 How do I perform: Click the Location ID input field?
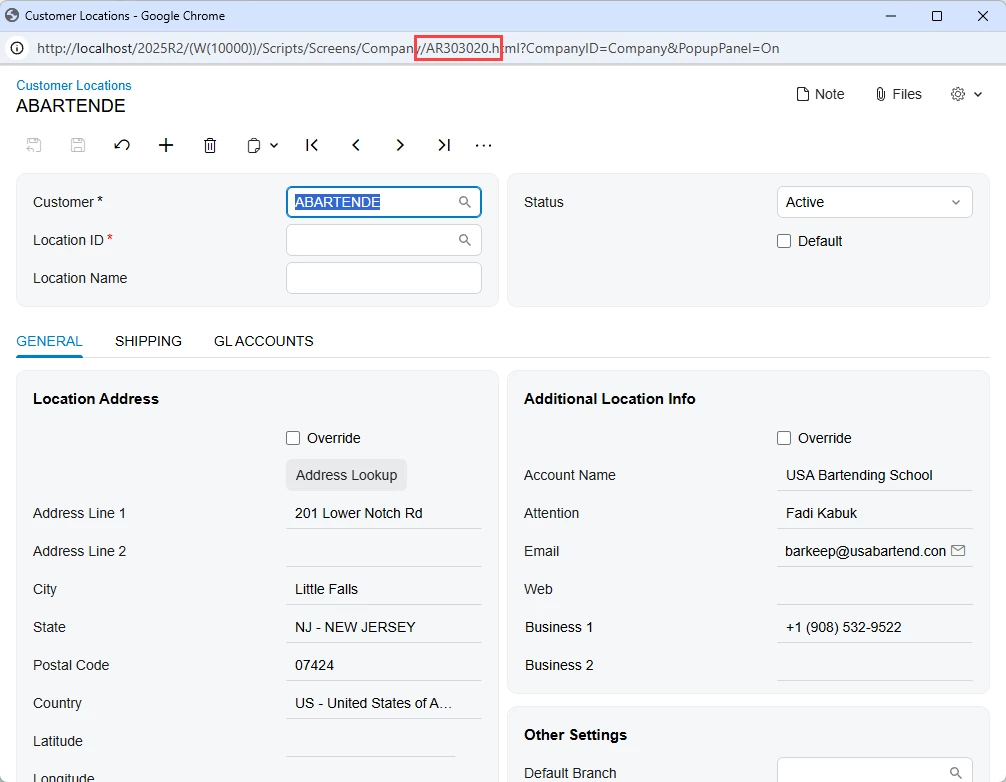(384, 240)
